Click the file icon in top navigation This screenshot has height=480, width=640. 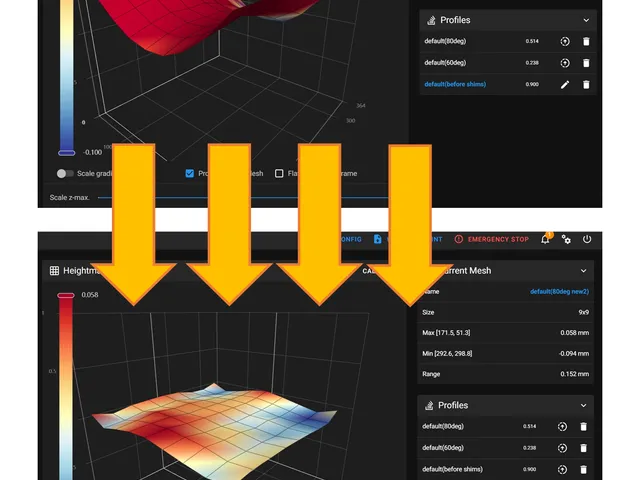pyautogui.click(x=378, y=239)
